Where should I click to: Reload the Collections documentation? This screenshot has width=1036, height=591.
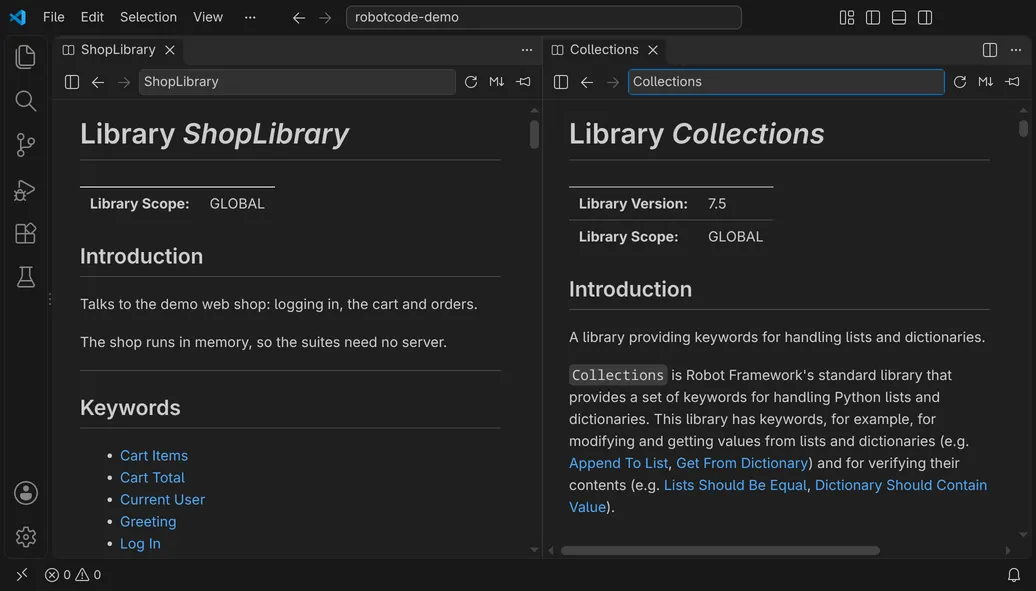coord(959,82)
